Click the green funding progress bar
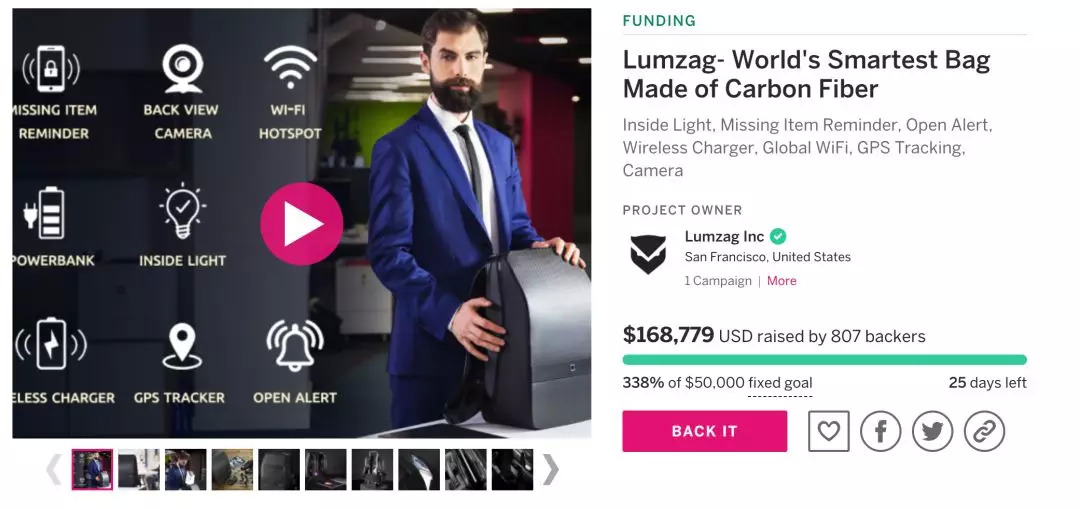This screenshot has height=509, width=1080. coord(824,360)
